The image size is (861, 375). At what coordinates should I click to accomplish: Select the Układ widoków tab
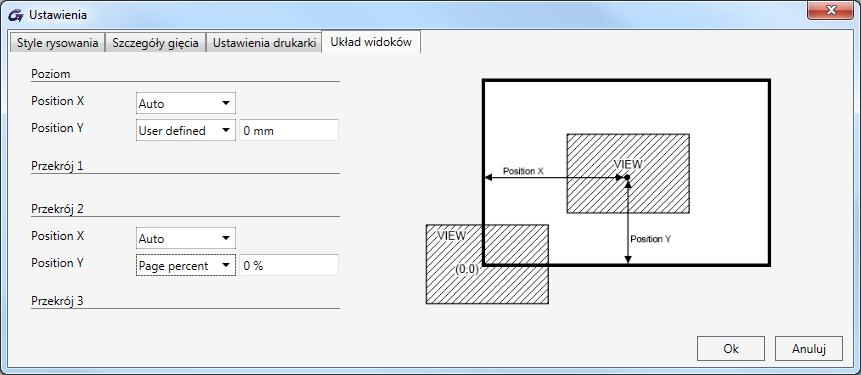tap(371, 42)
